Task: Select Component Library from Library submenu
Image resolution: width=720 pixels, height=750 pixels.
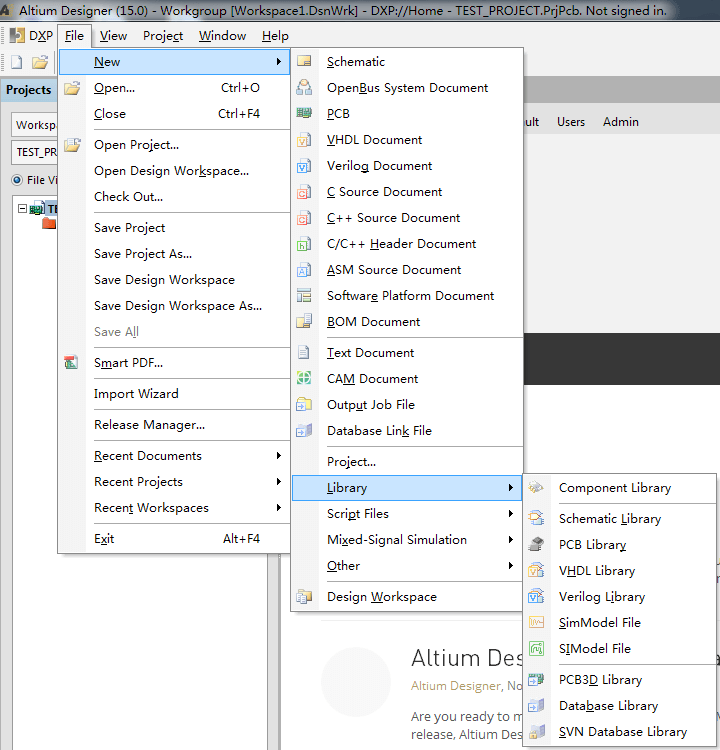Action: [614, 488]
